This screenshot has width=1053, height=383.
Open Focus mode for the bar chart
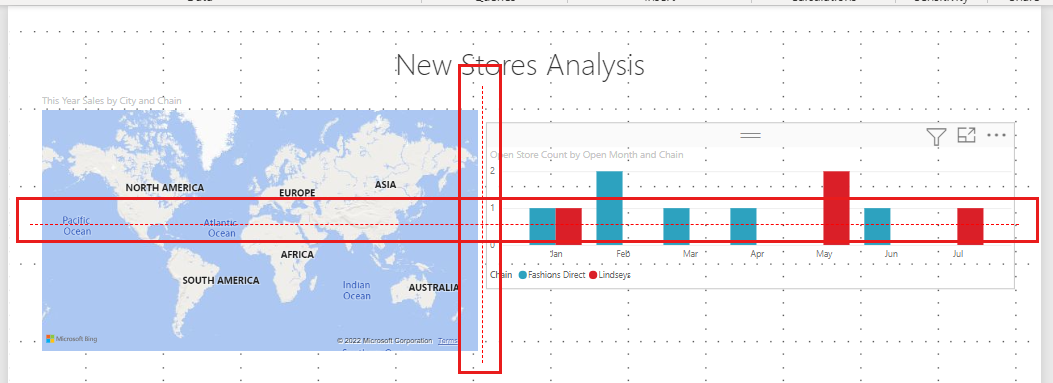pos(966,135)
